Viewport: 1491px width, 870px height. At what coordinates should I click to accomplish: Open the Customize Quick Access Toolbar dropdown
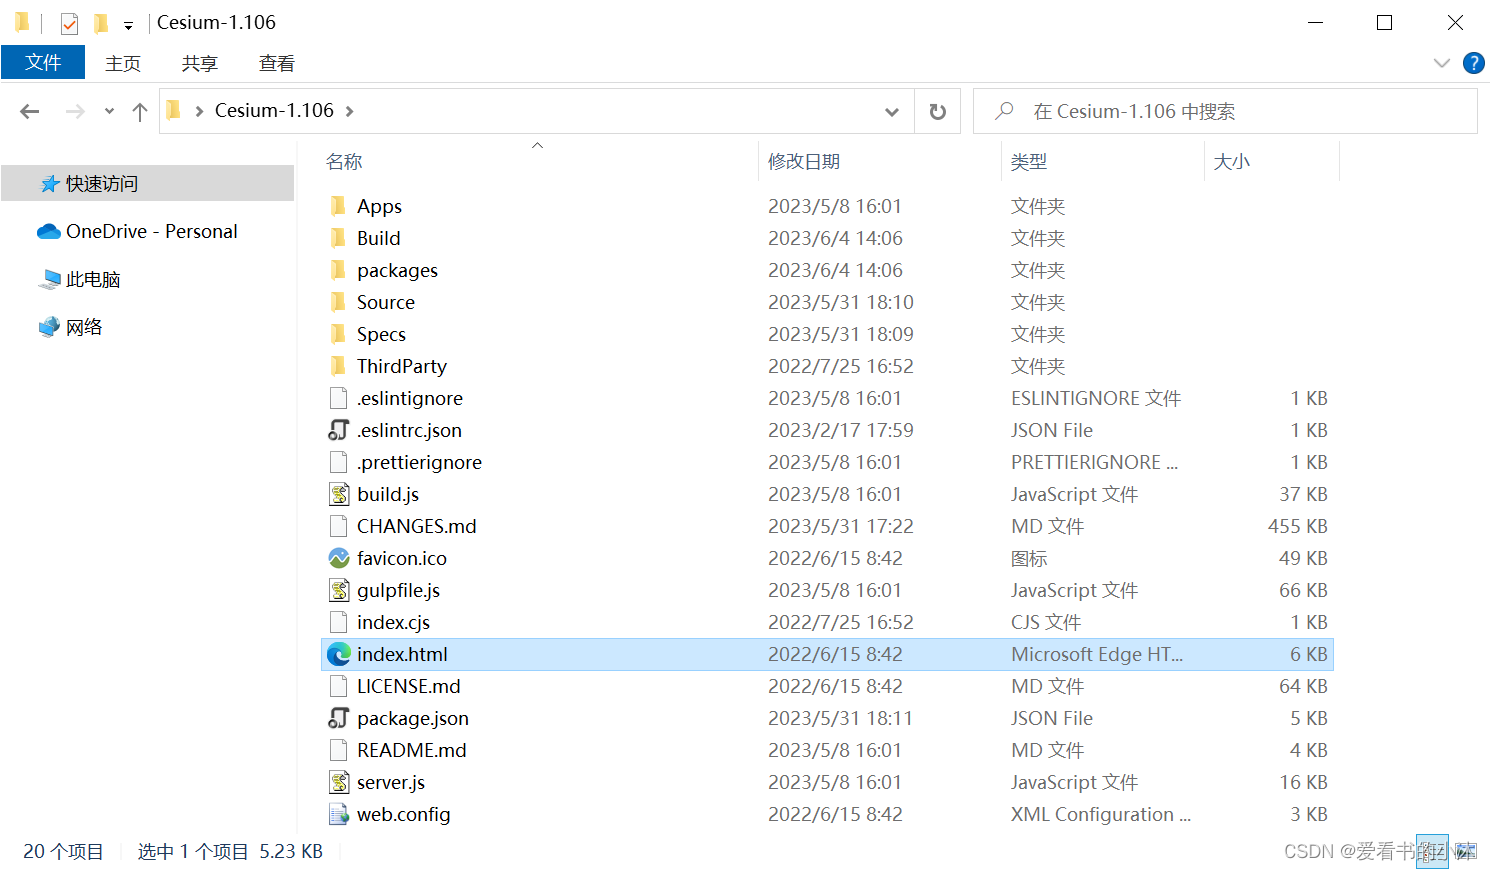(x=128, y=25)
